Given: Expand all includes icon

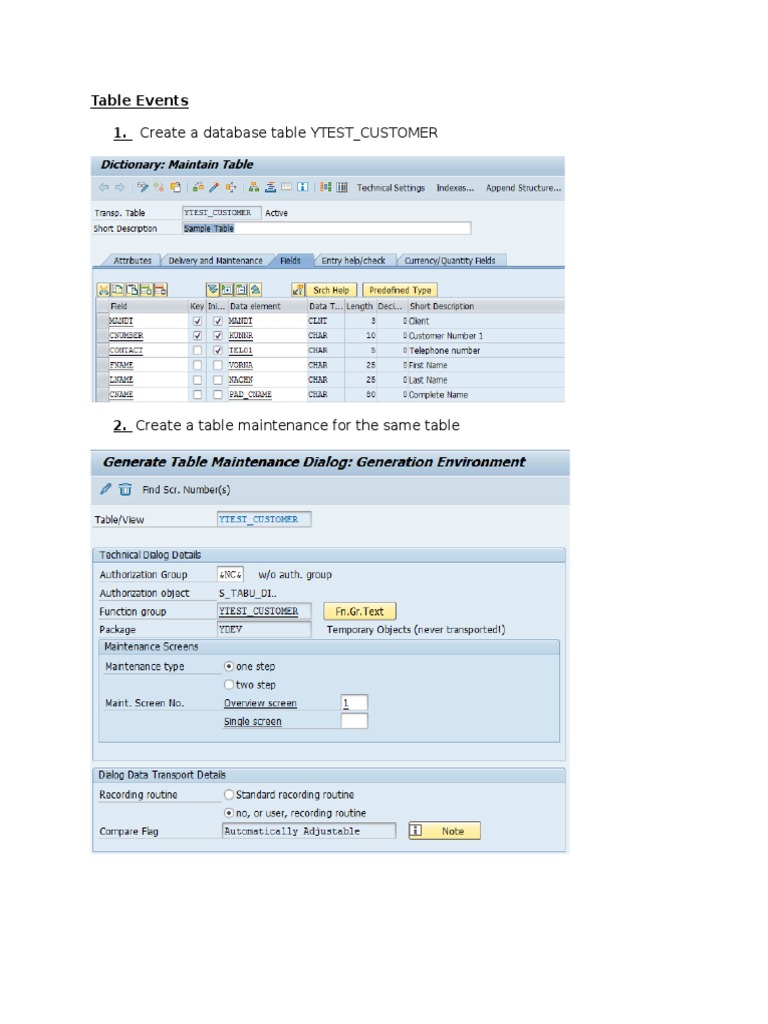Looking at the screenshot, I should point(213,290).
